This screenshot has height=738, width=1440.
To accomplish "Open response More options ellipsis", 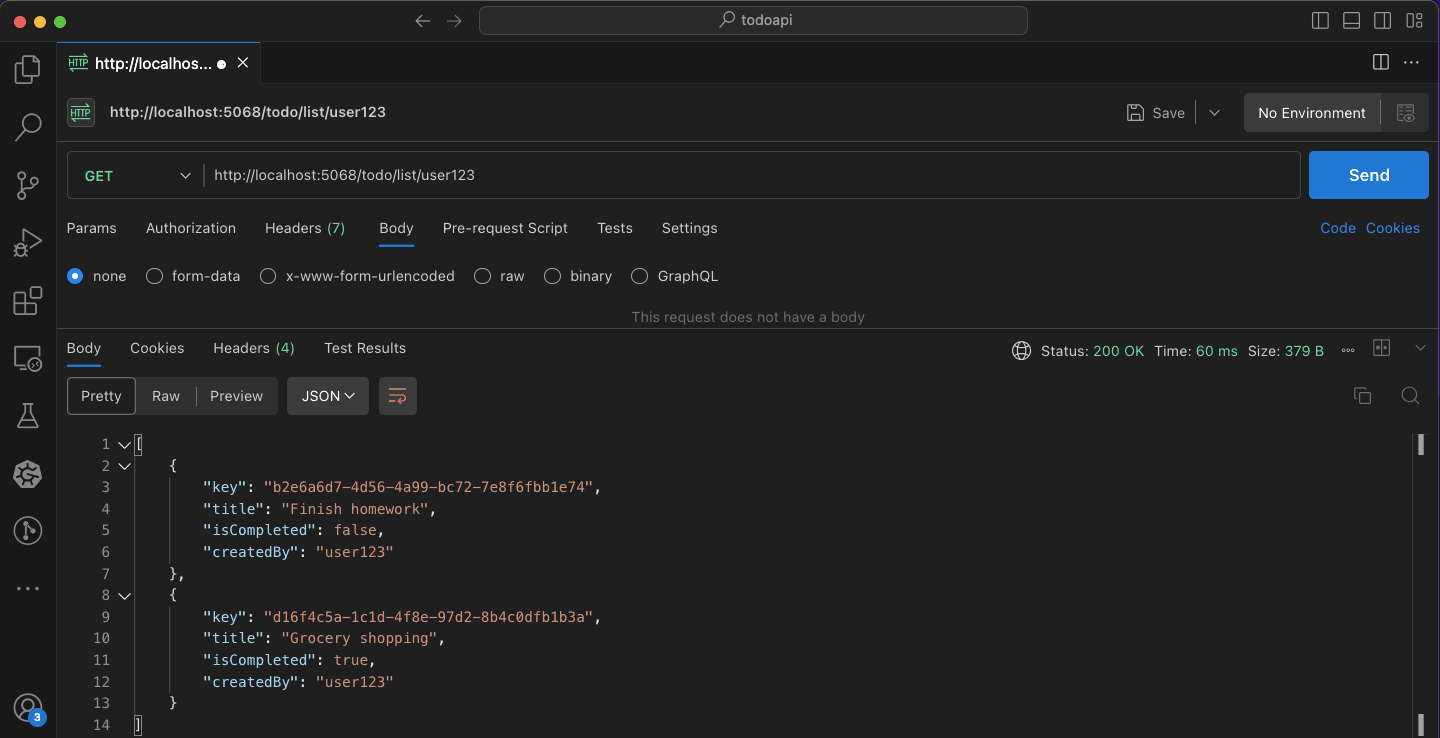I will pyautogui.click(x=1348, y=350).
